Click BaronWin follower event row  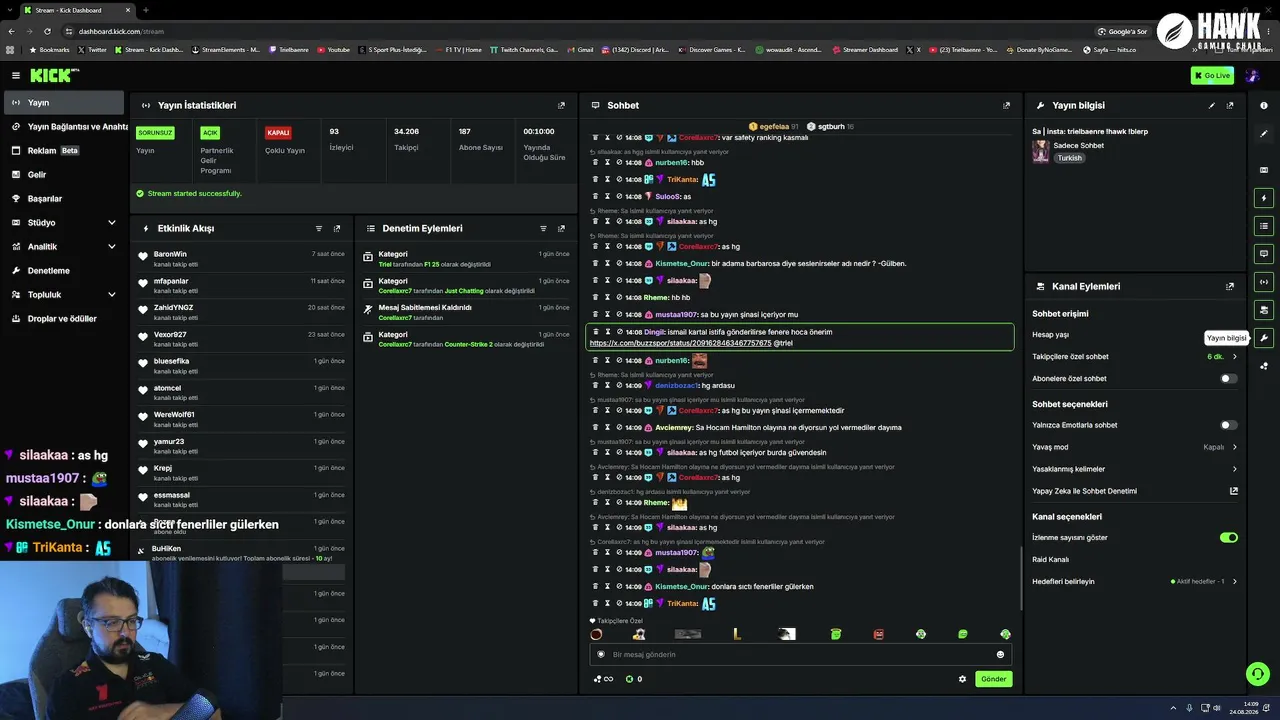(243, 258)
